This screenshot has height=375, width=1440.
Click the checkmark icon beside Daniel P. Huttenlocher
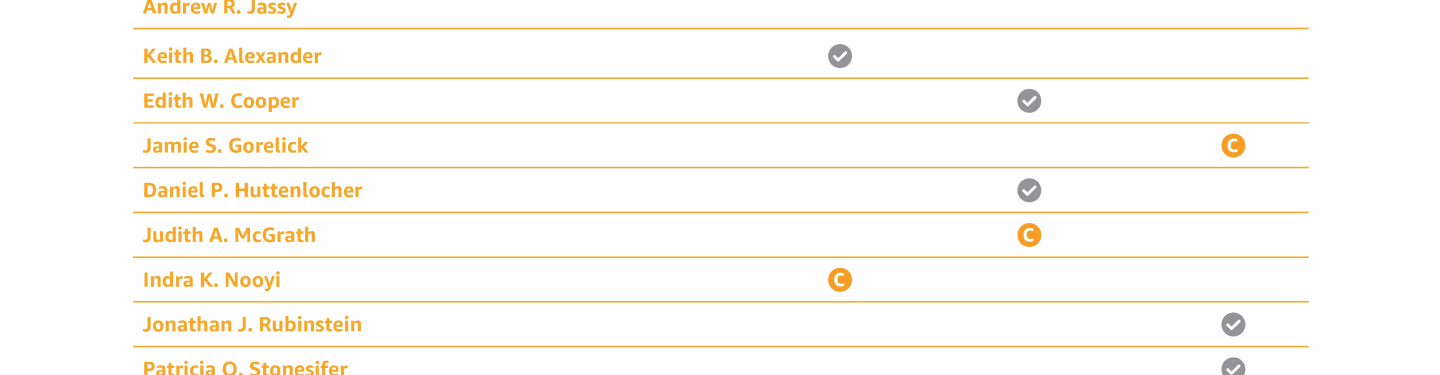point(1029,190)
